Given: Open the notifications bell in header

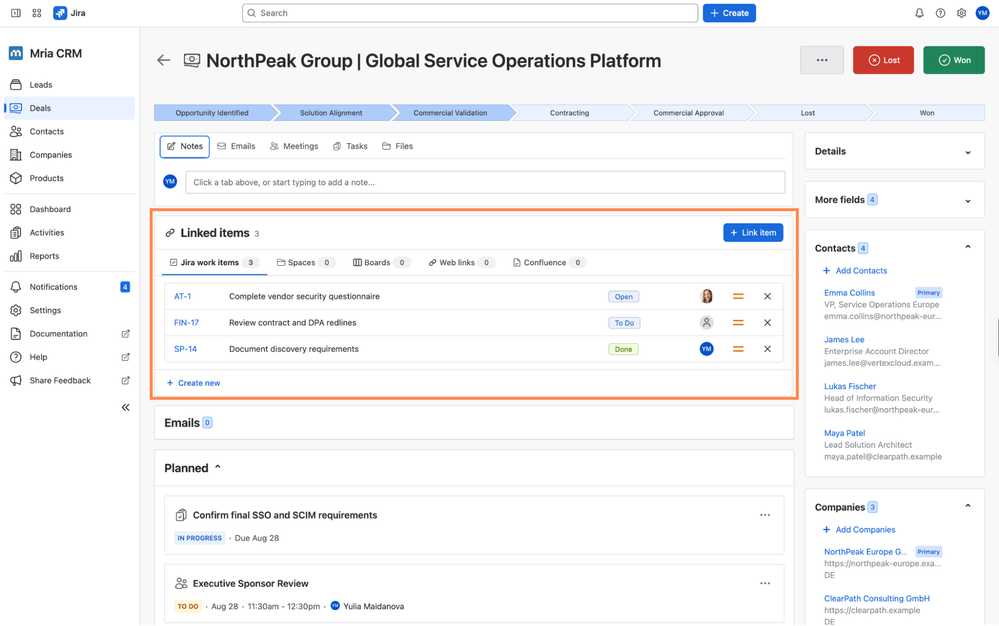Looking at the screenshot, I should pos(919,13).
